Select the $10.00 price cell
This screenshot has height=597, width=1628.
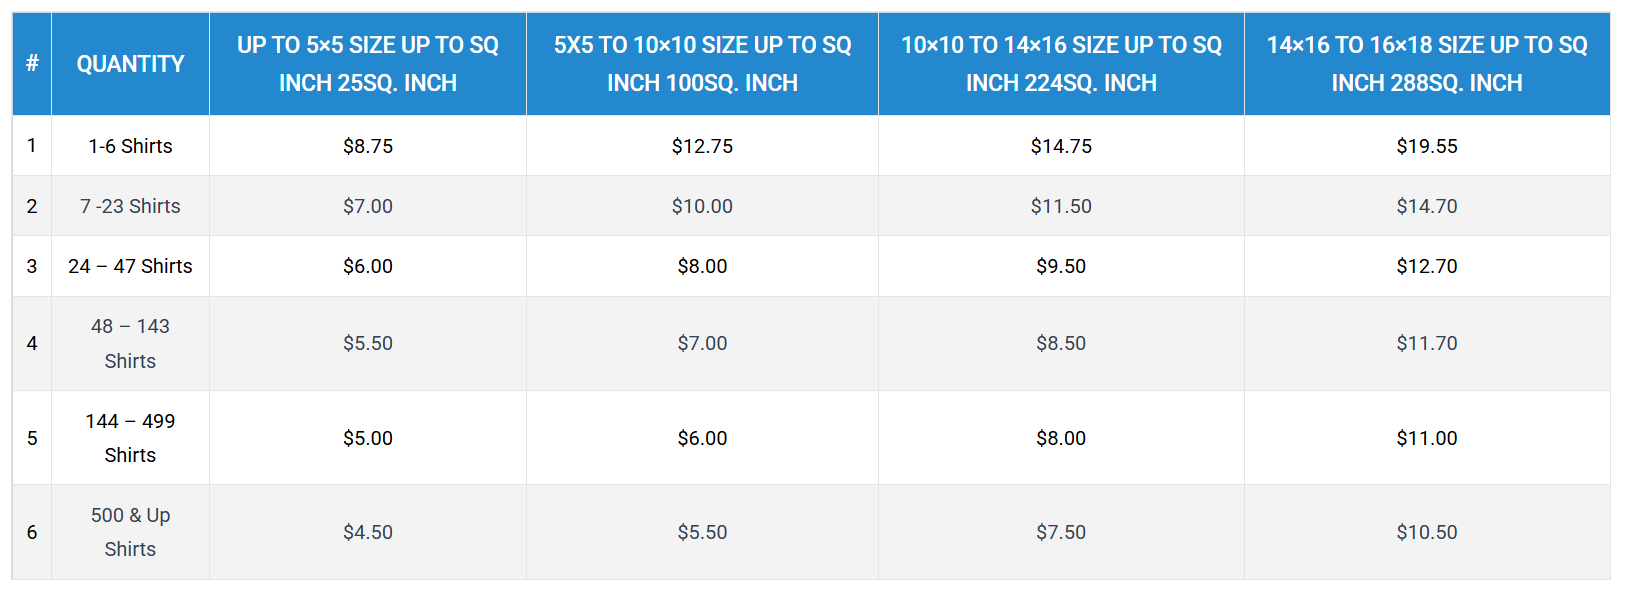[x=702, y=206]
